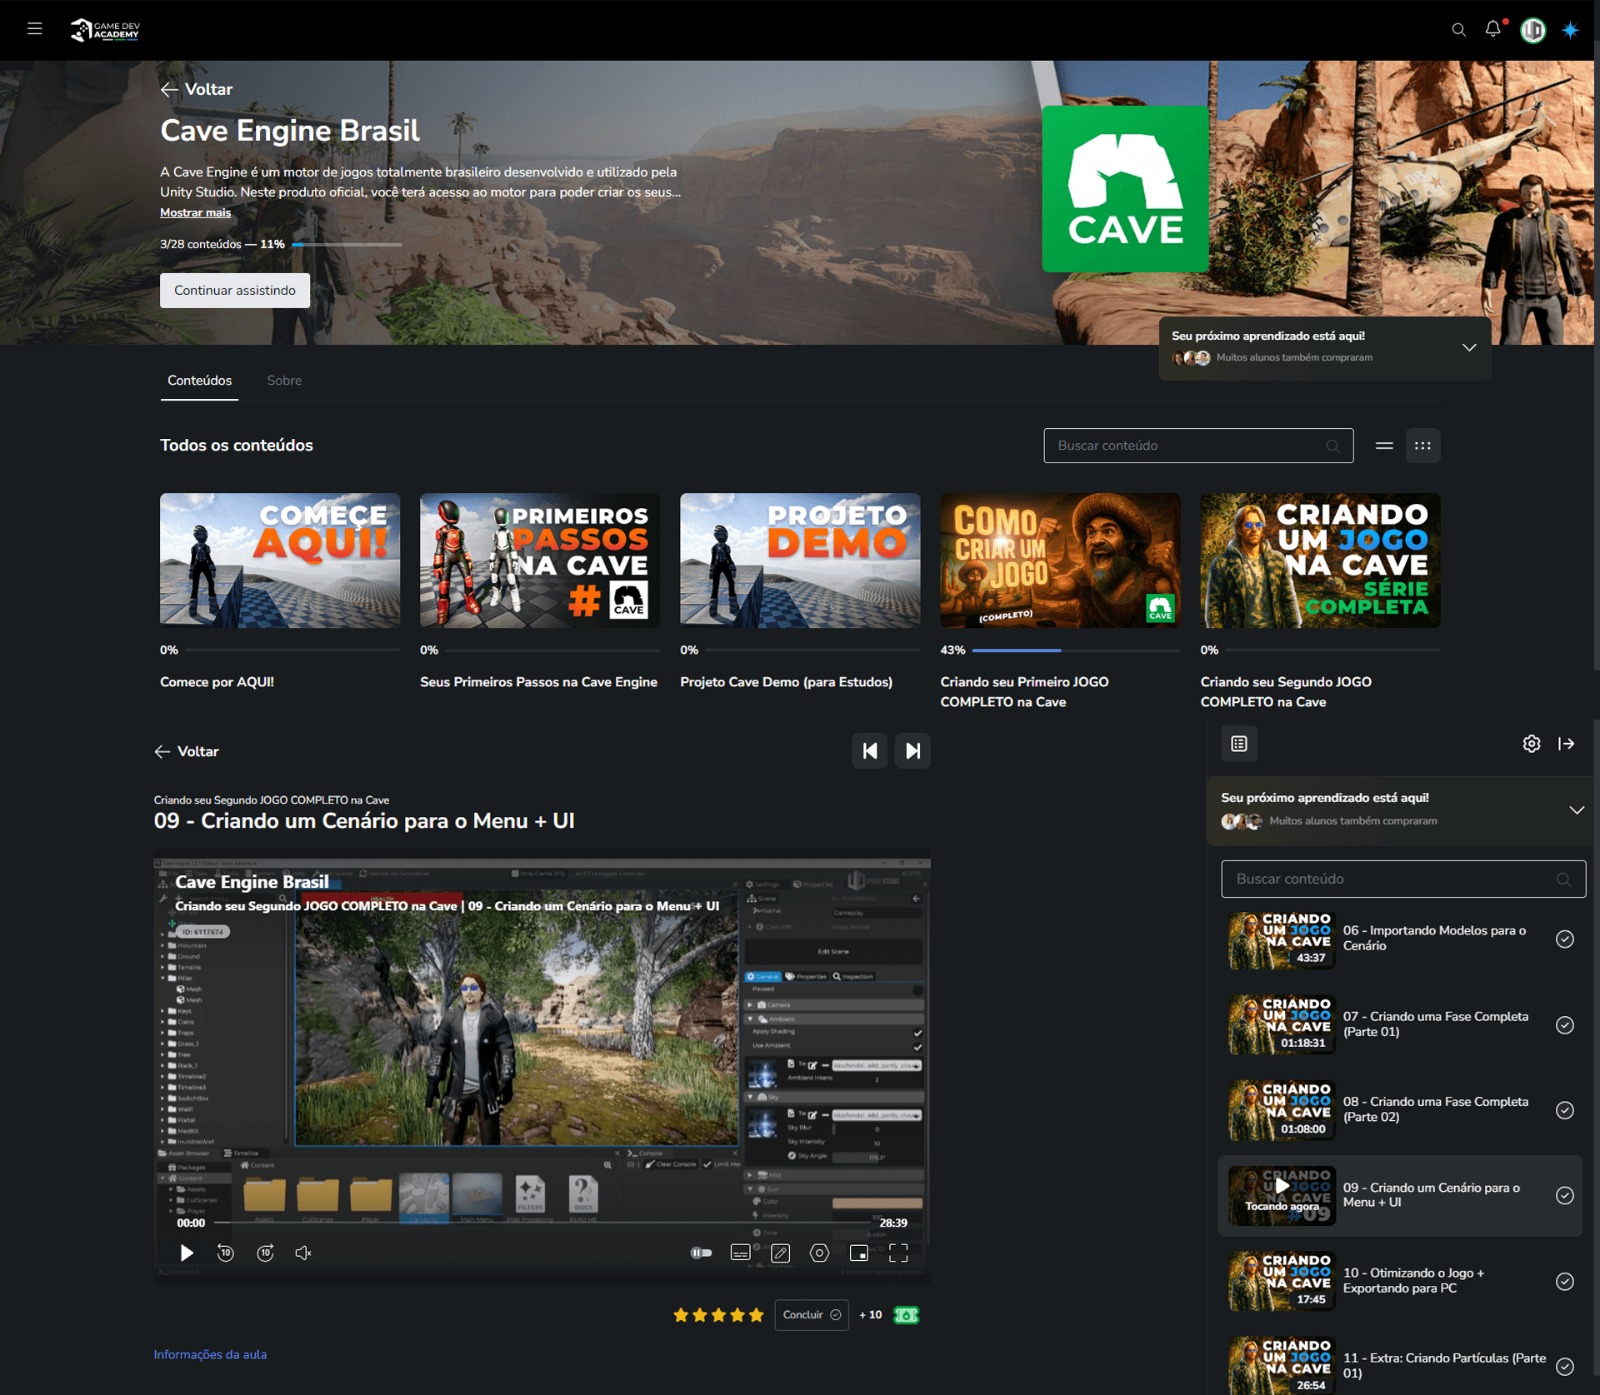The width and height of the screenshot is (1600, 1395).
Task: Open the user profile avatar
Action: [1533, 30]
